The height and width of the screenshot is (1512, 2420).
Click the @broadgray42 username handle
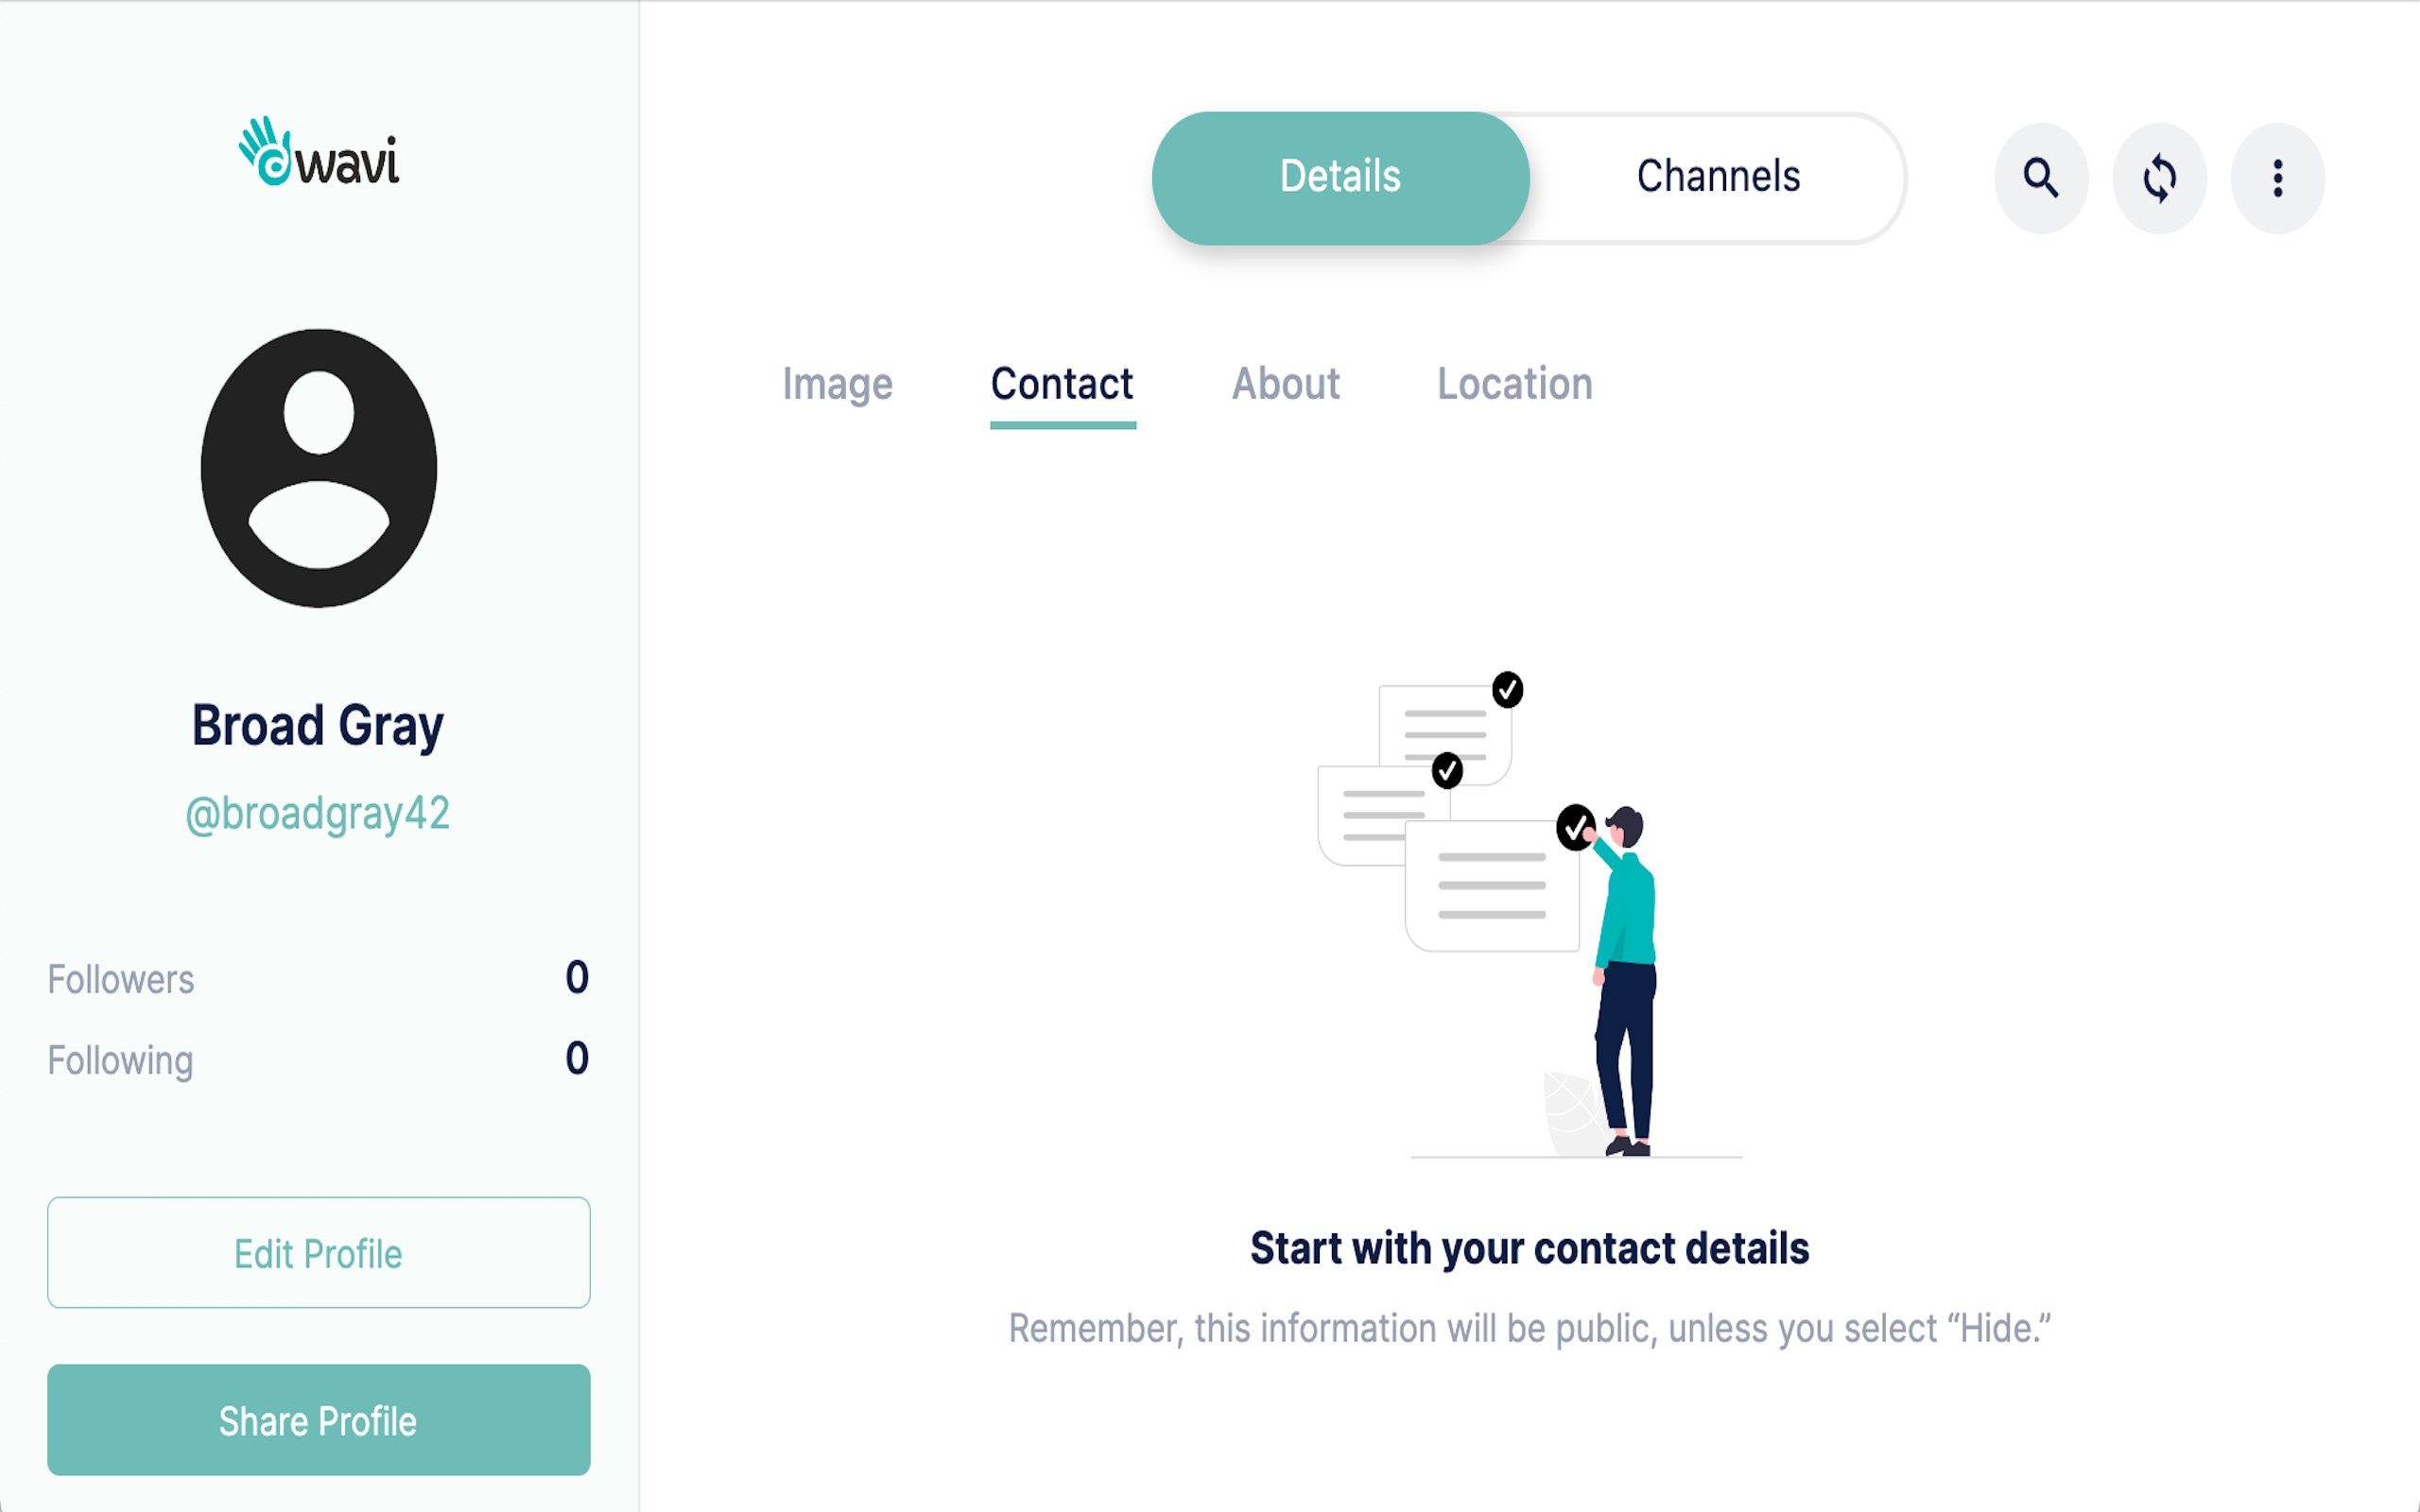point(318,814)
